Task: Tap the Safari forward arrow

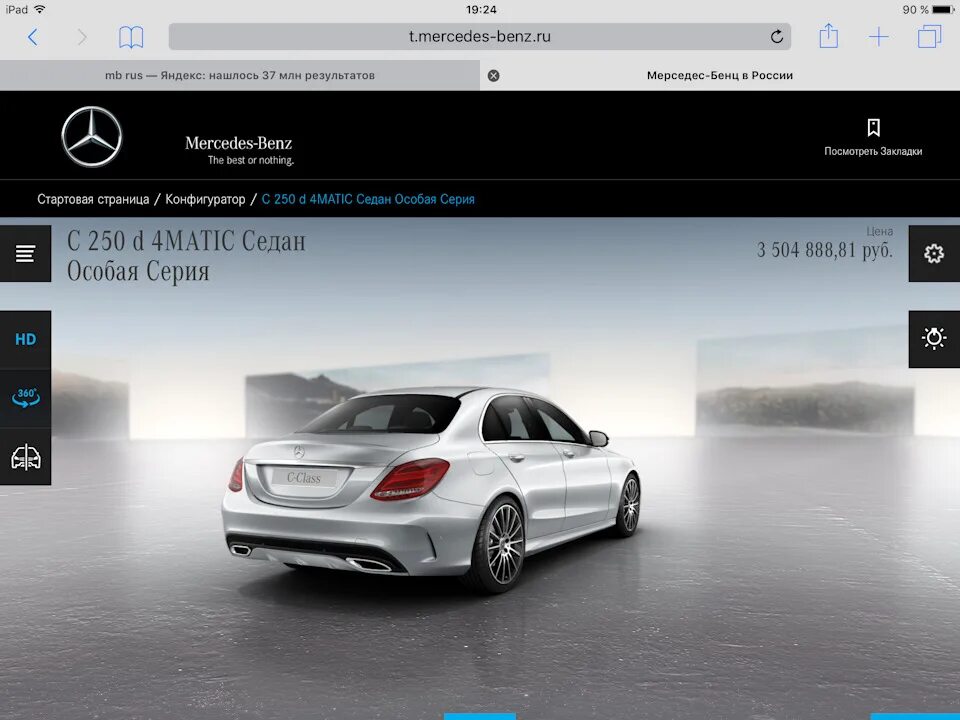Action: click(82, 37)
